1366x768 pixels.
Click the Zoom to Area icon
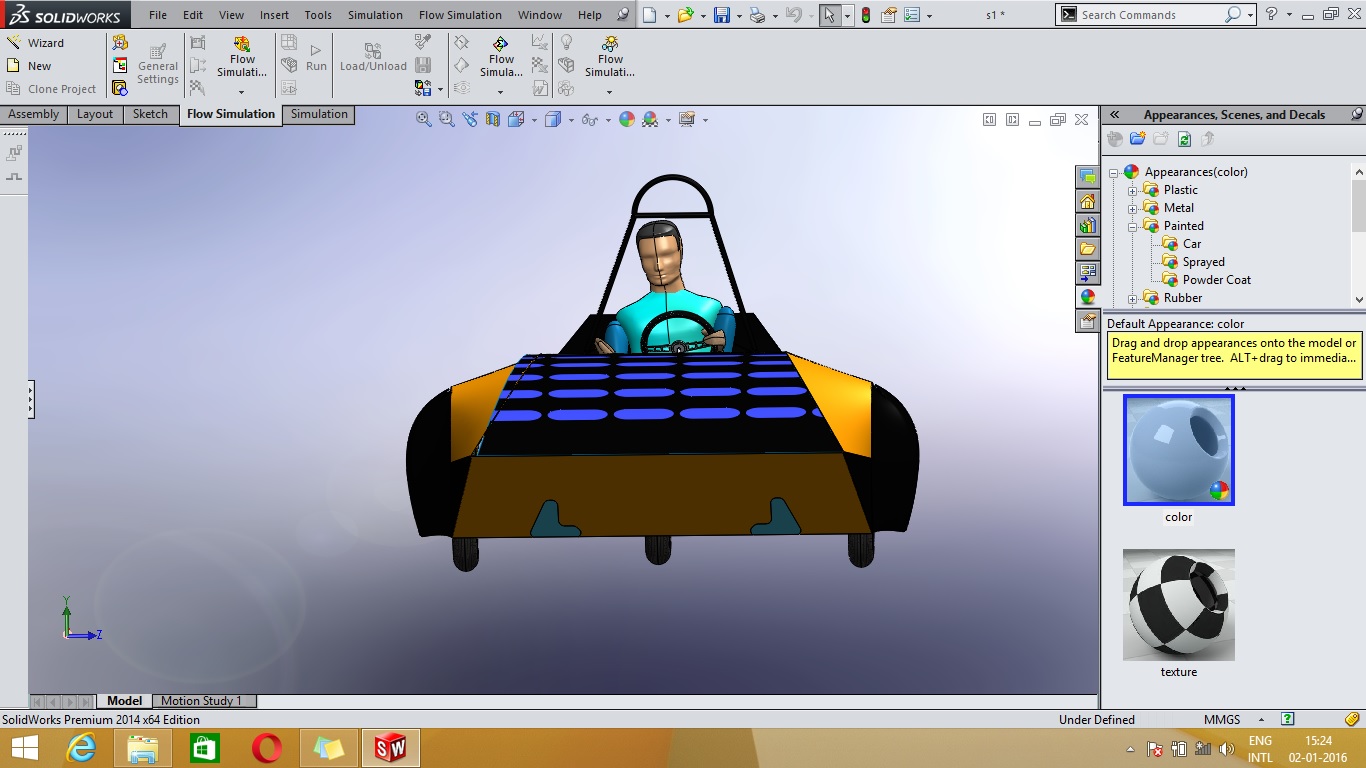click(446, 119)
